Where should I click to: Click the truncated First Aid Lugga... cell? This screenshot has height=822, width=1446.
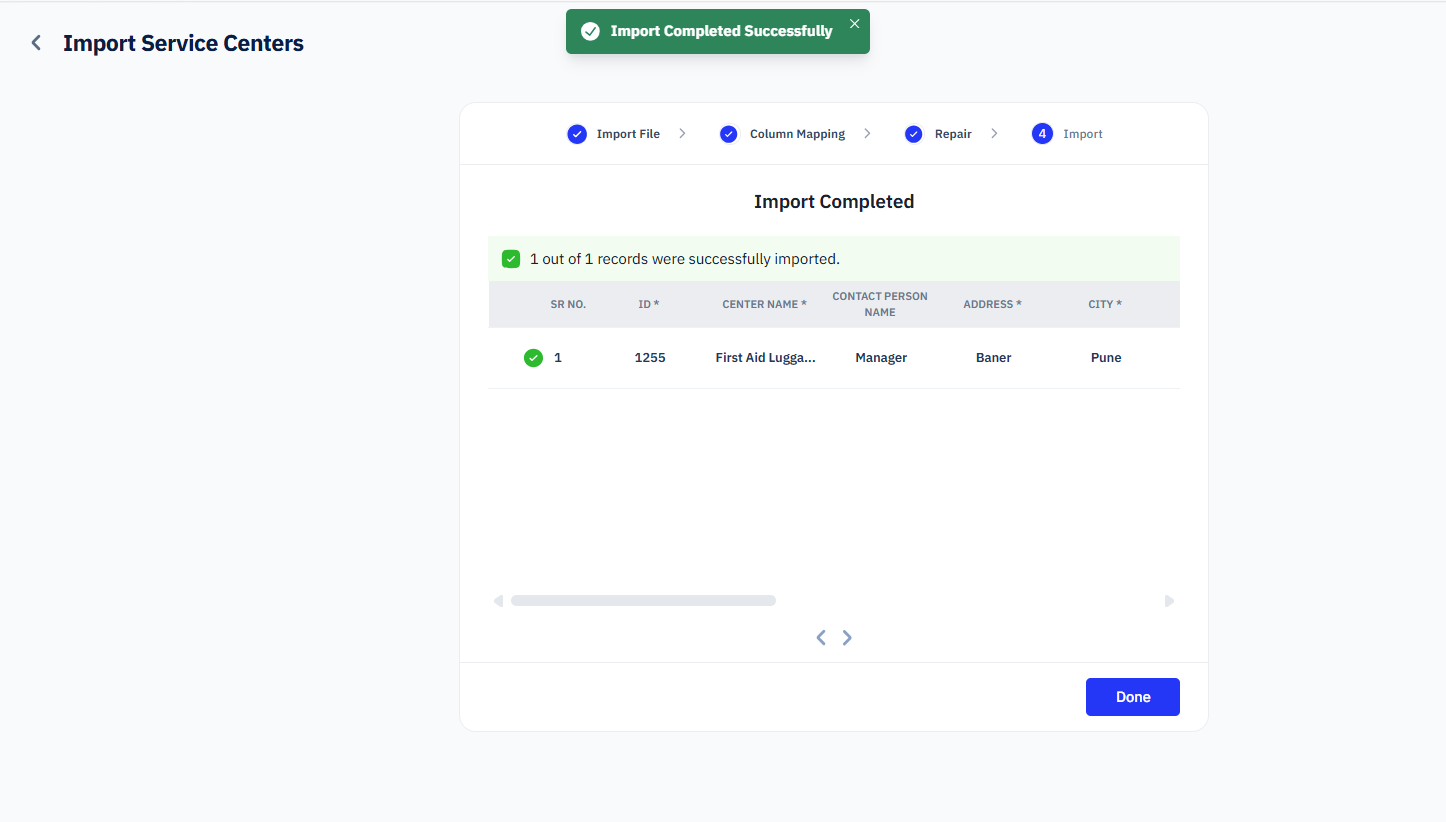pos(765,358)
